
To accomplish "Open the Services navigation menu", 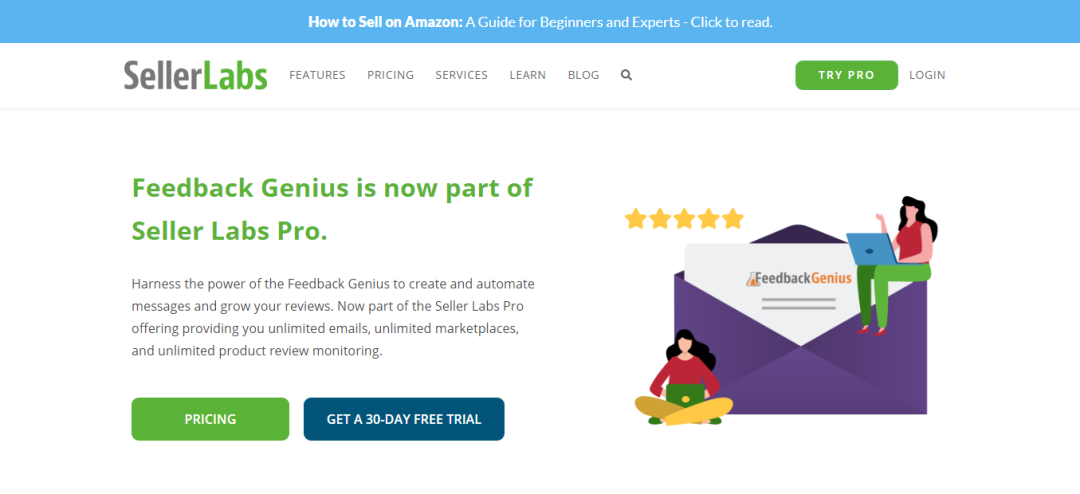I will coord(461,75).
